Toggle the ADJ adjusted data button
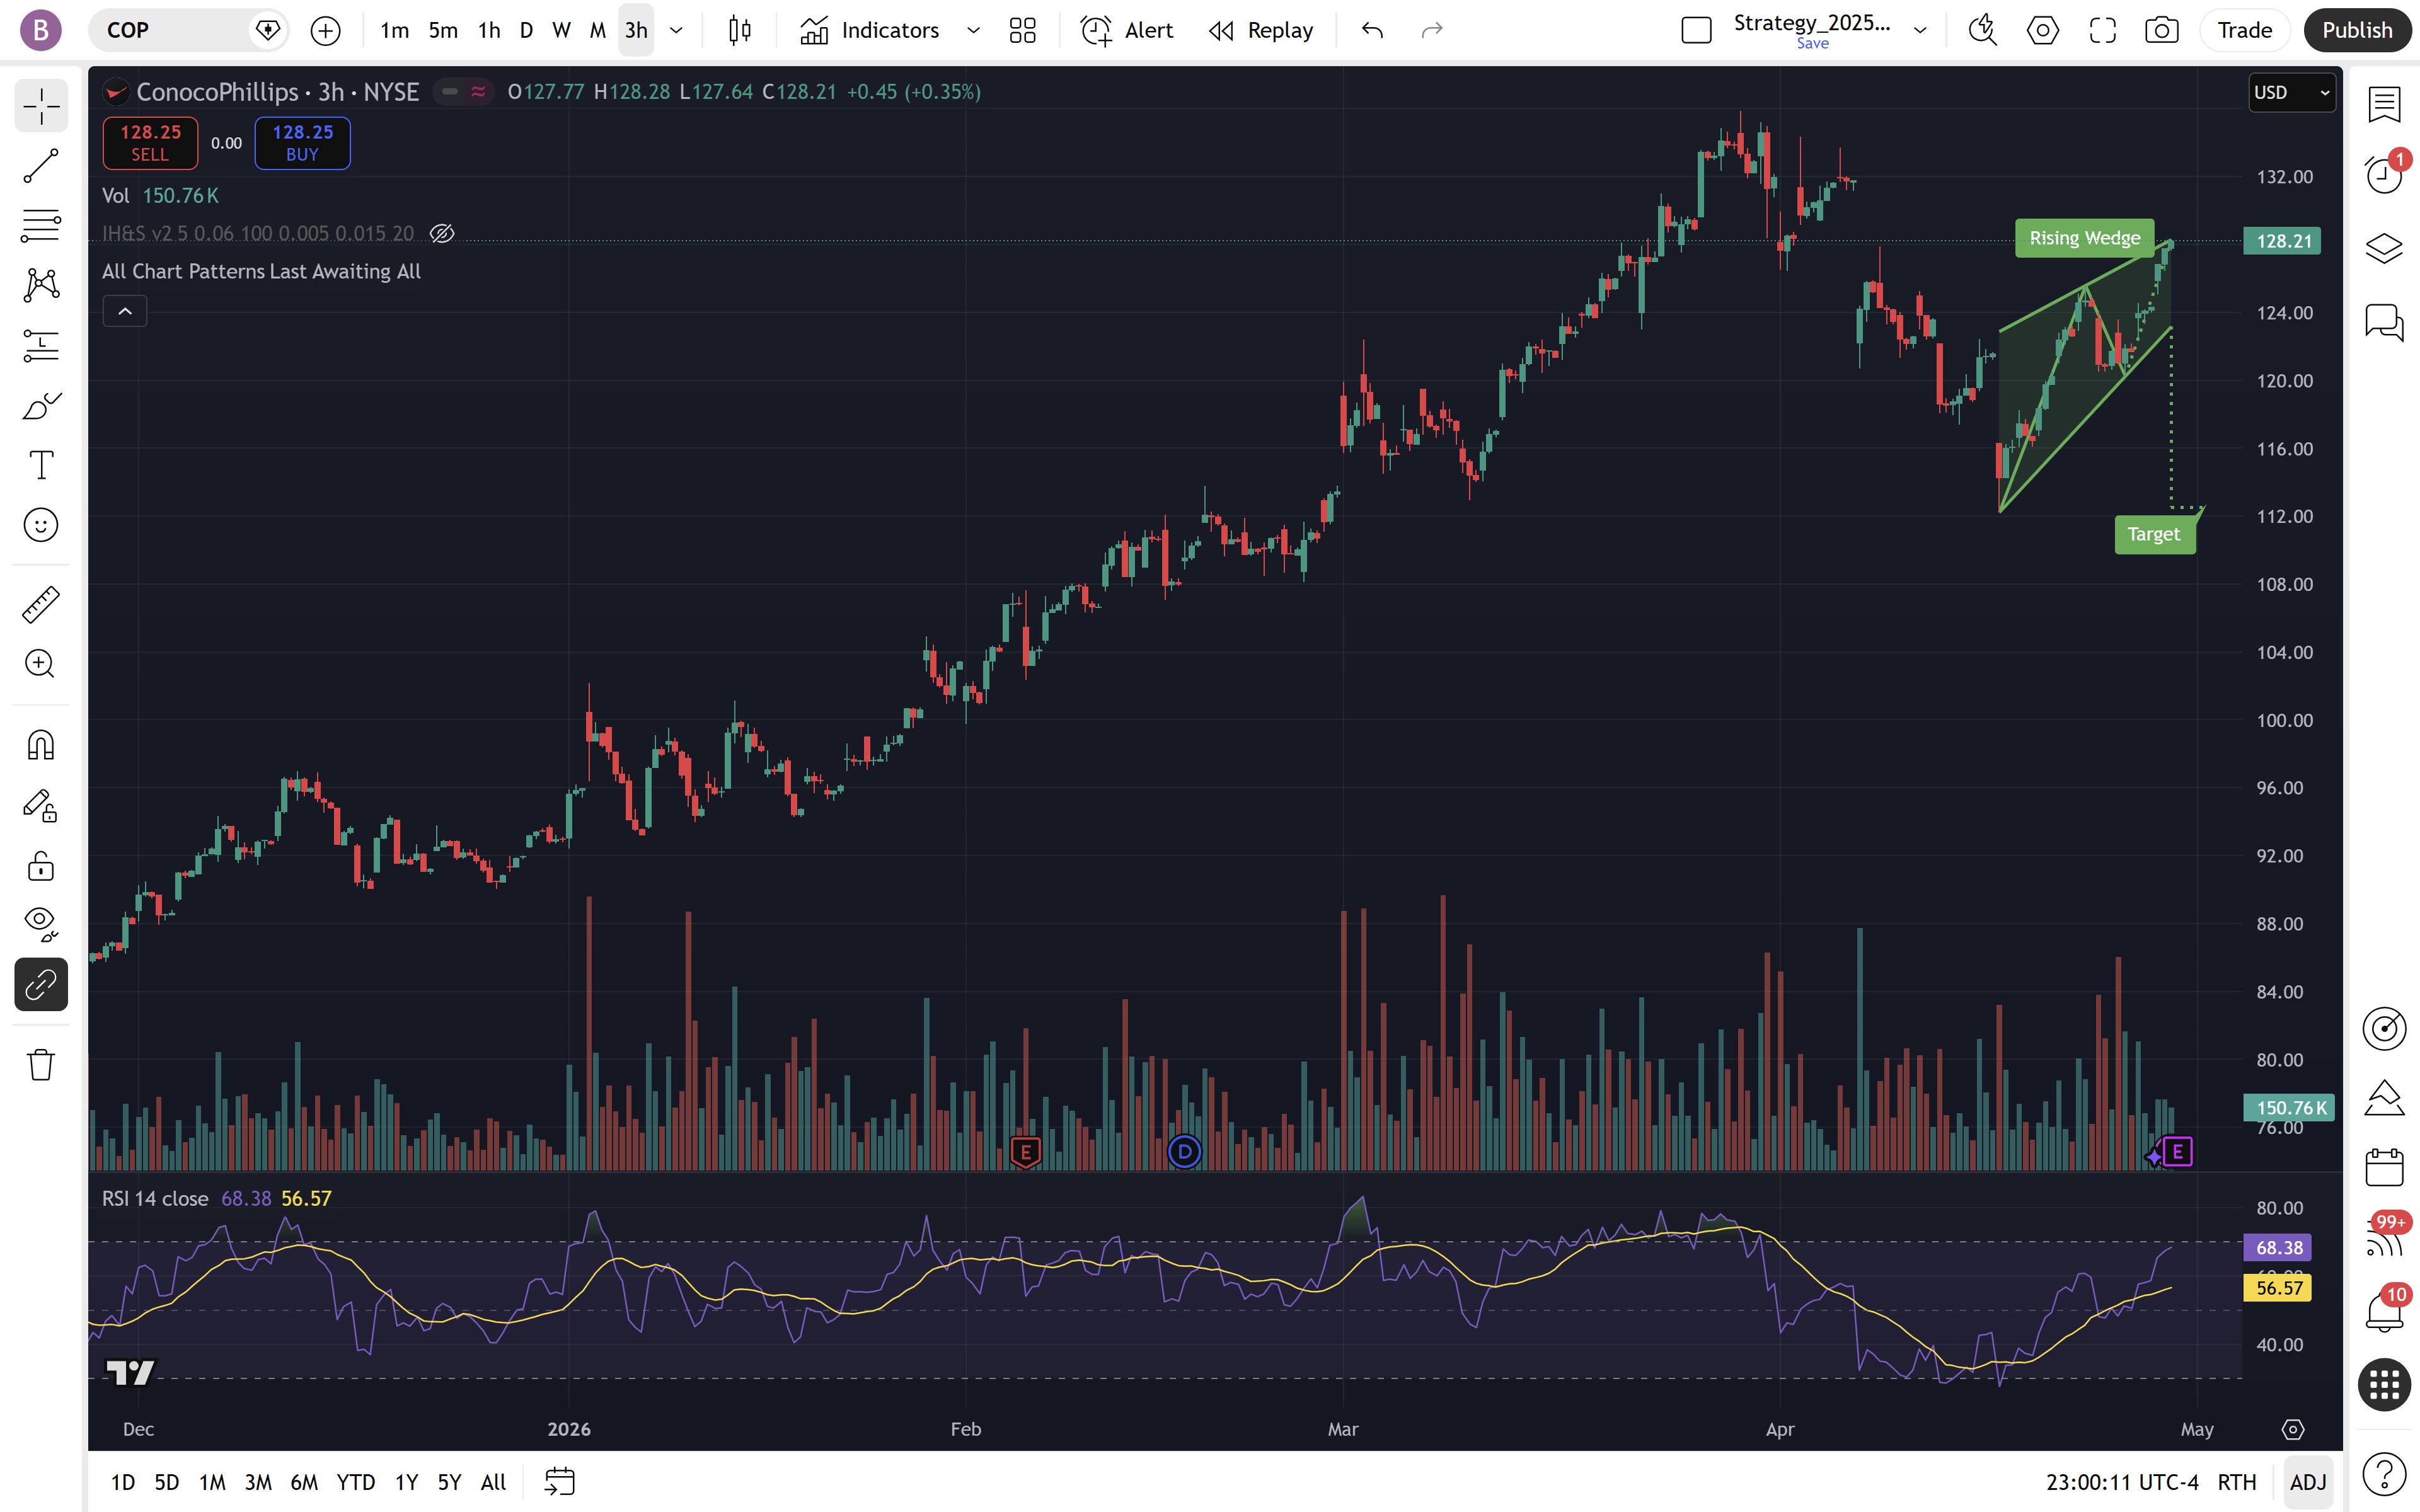 [x=2308, y=1481]
